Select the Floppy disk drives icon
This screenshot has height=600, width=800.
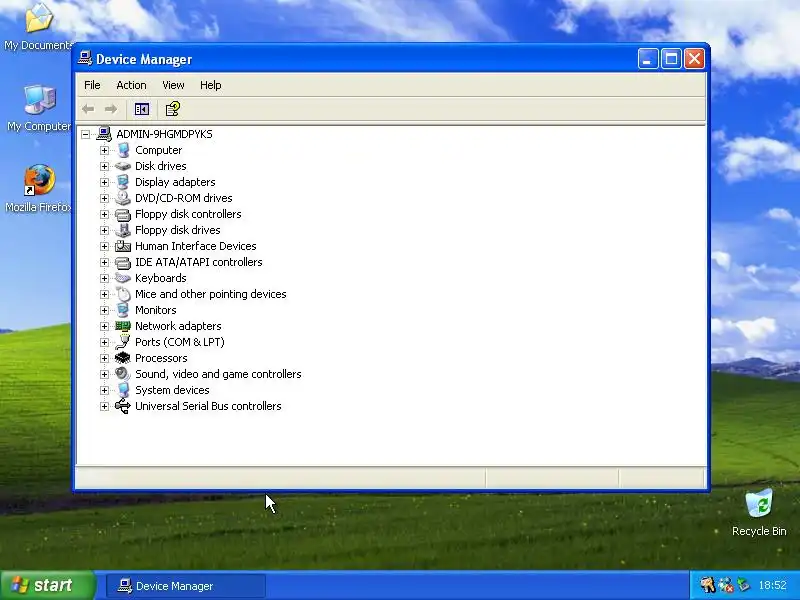(x=123, y=230)
